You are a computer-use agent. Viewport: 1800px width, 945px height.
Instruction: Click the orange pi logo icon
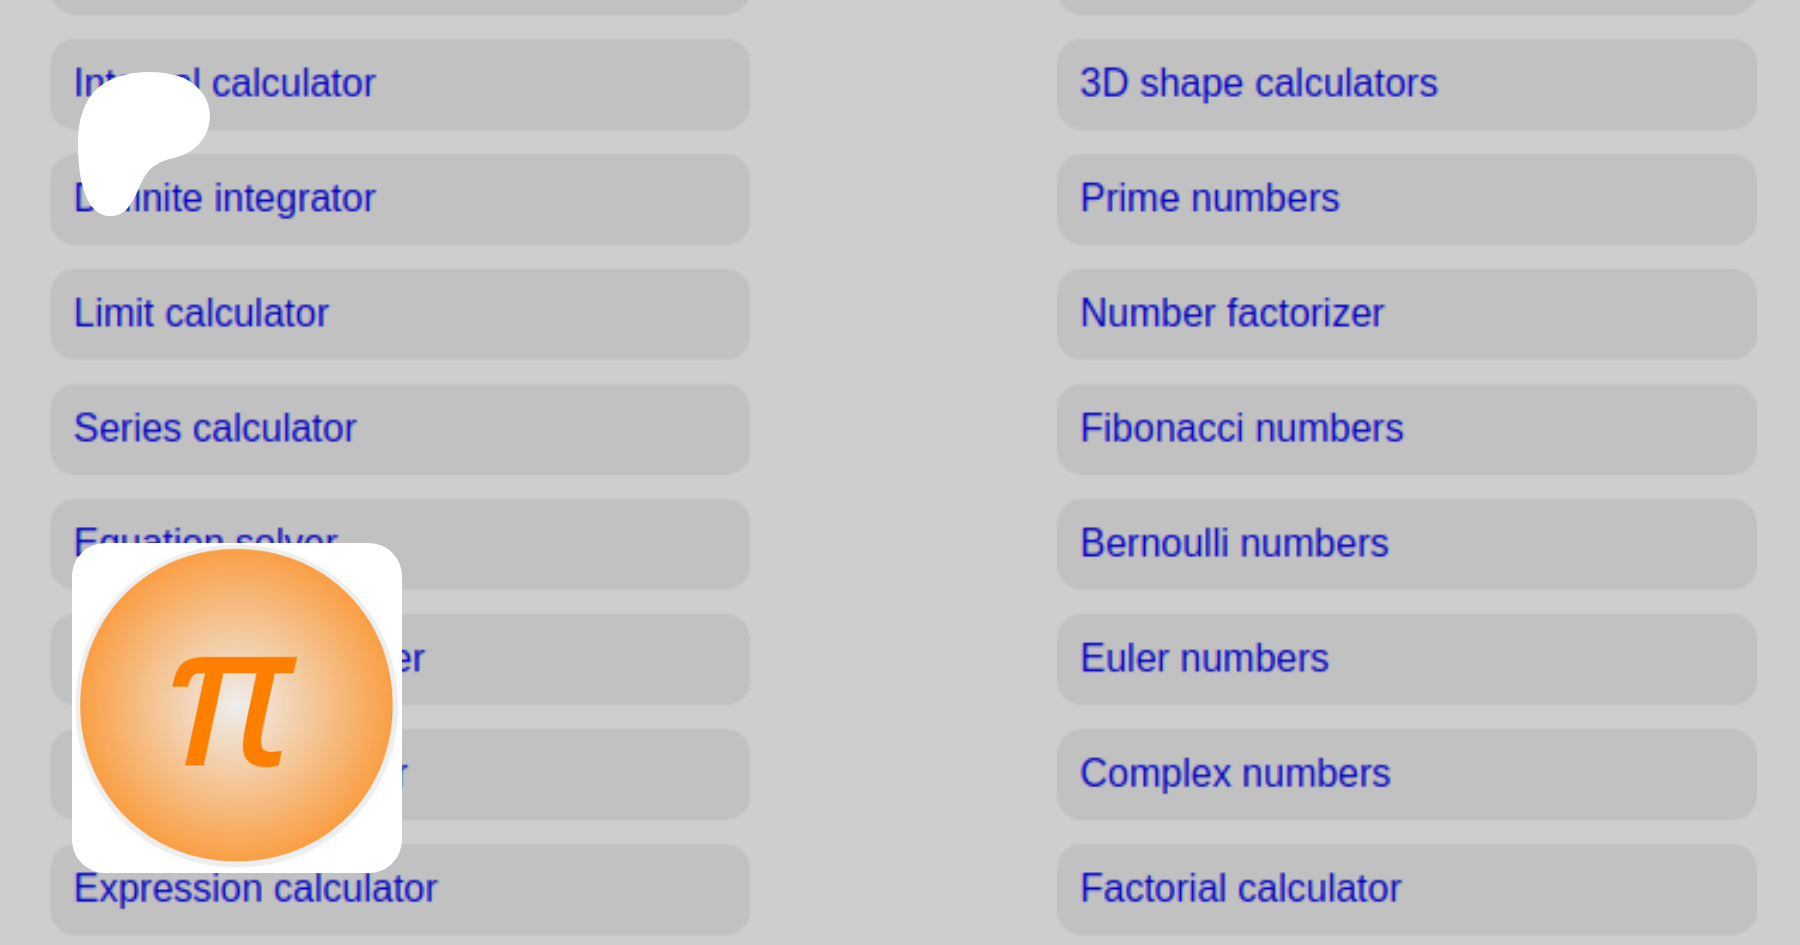236,706
